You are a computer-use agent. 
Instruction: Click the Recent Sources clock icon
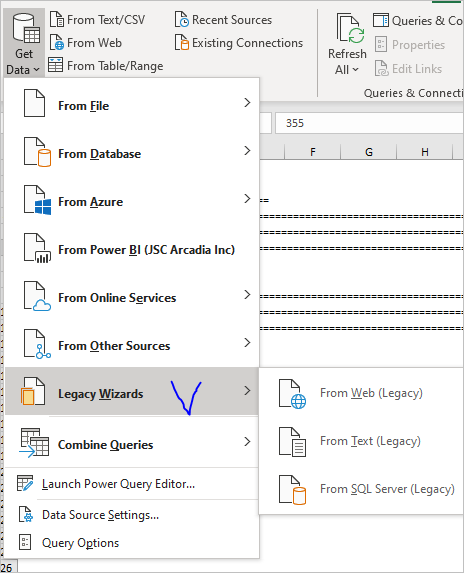tap(182, 19)
